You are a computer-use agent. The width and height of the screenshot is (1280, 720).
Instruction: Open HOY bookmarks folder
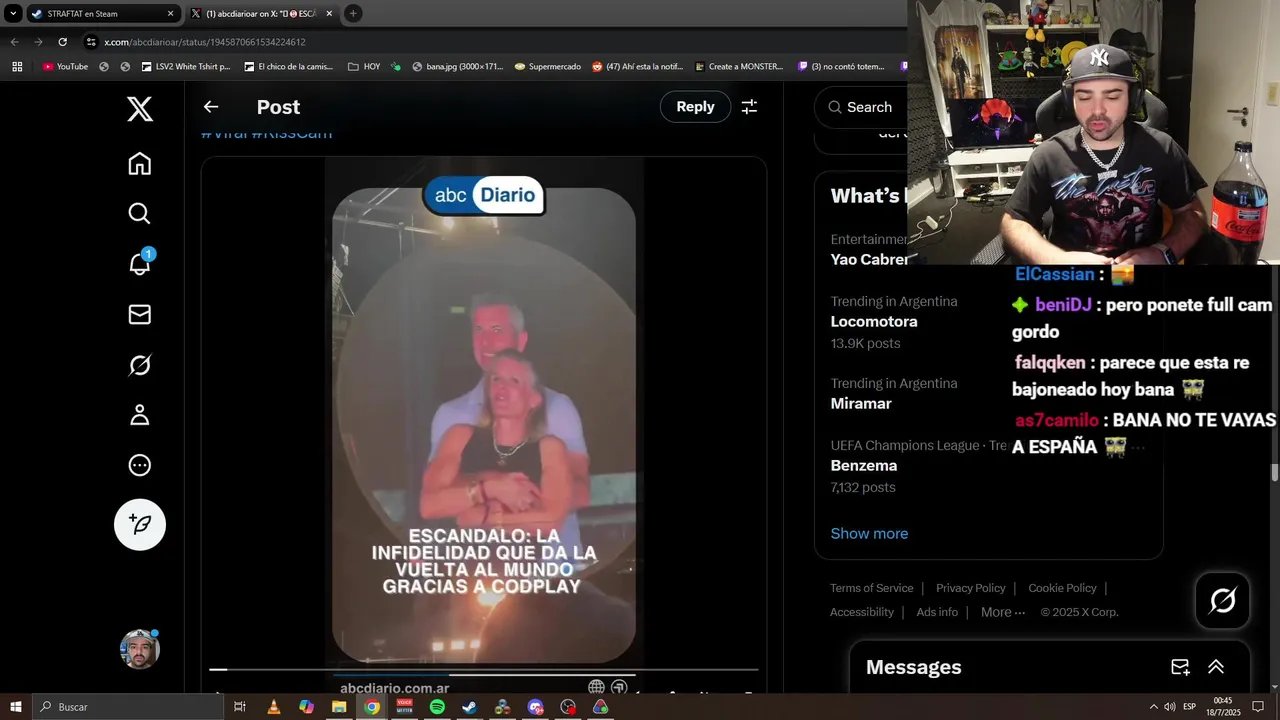(364, 67)
